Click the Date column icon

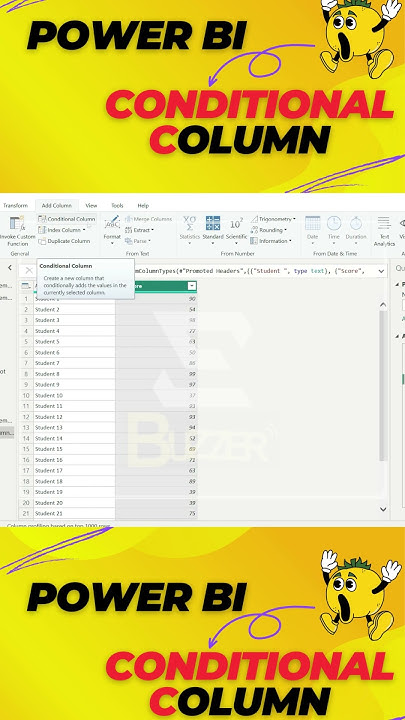(x=312, y=223)
